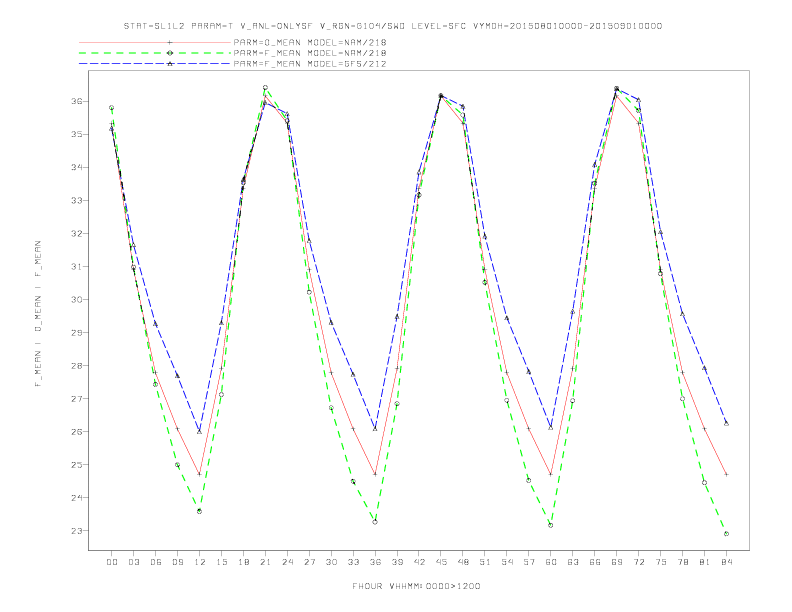Click y-axis tick label 26
Screen dimensions: 792x612
click(77, 432)
